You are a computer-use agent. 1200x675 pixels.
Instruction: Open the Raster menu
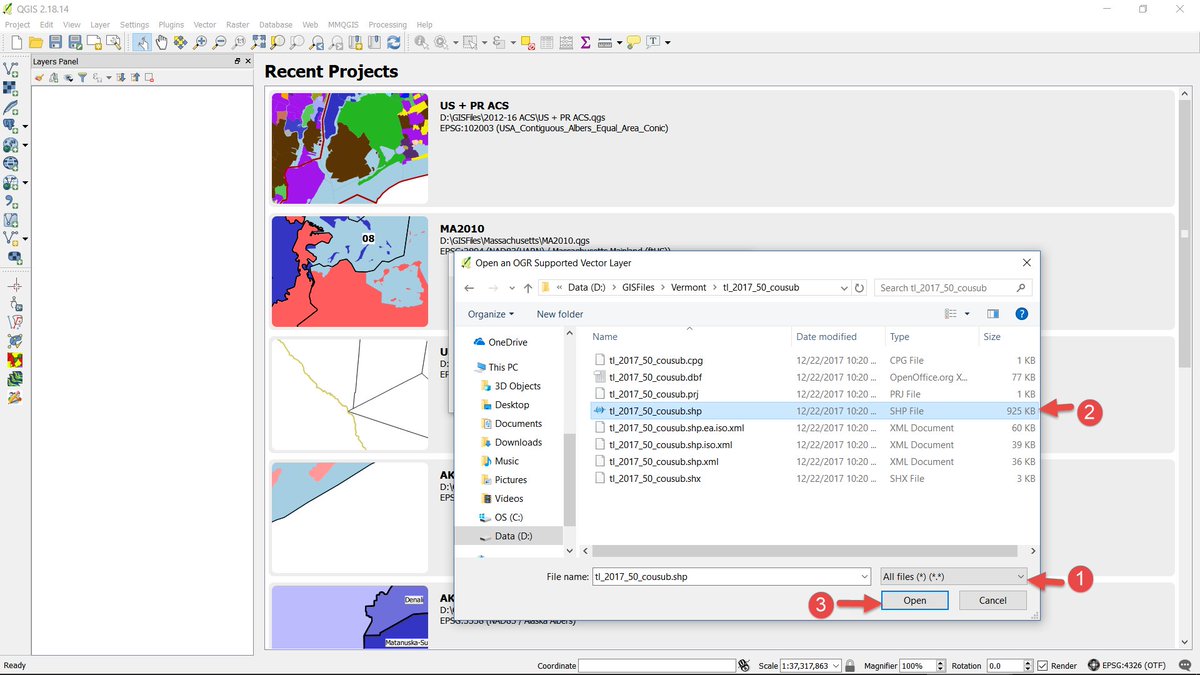click(238, 24)
